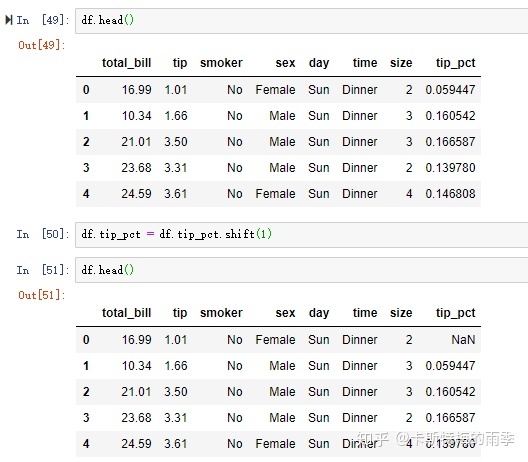528x462 pixels.
Task: Click tip value 3.61 in Out[49] table
Action: (x=175, y=194)
